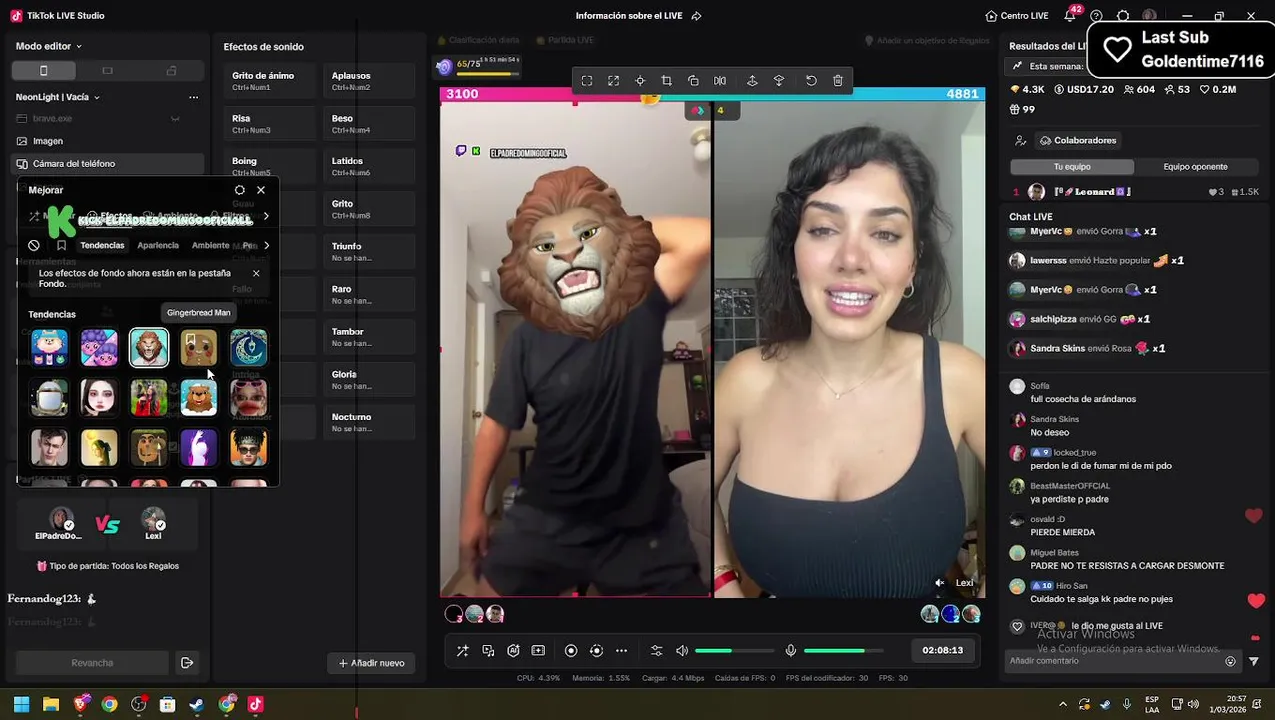Image resolution: width=1275 pixels, height=720 pixels.
Task: Expand more effect categories arrow beside Ambiente
Action: 266,245
